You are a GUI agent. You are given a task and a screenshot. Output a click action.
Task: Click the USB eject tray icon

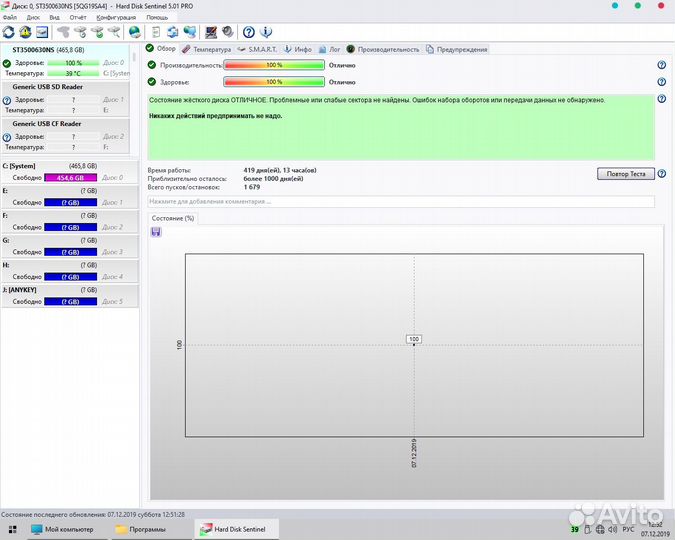(587, 529)
